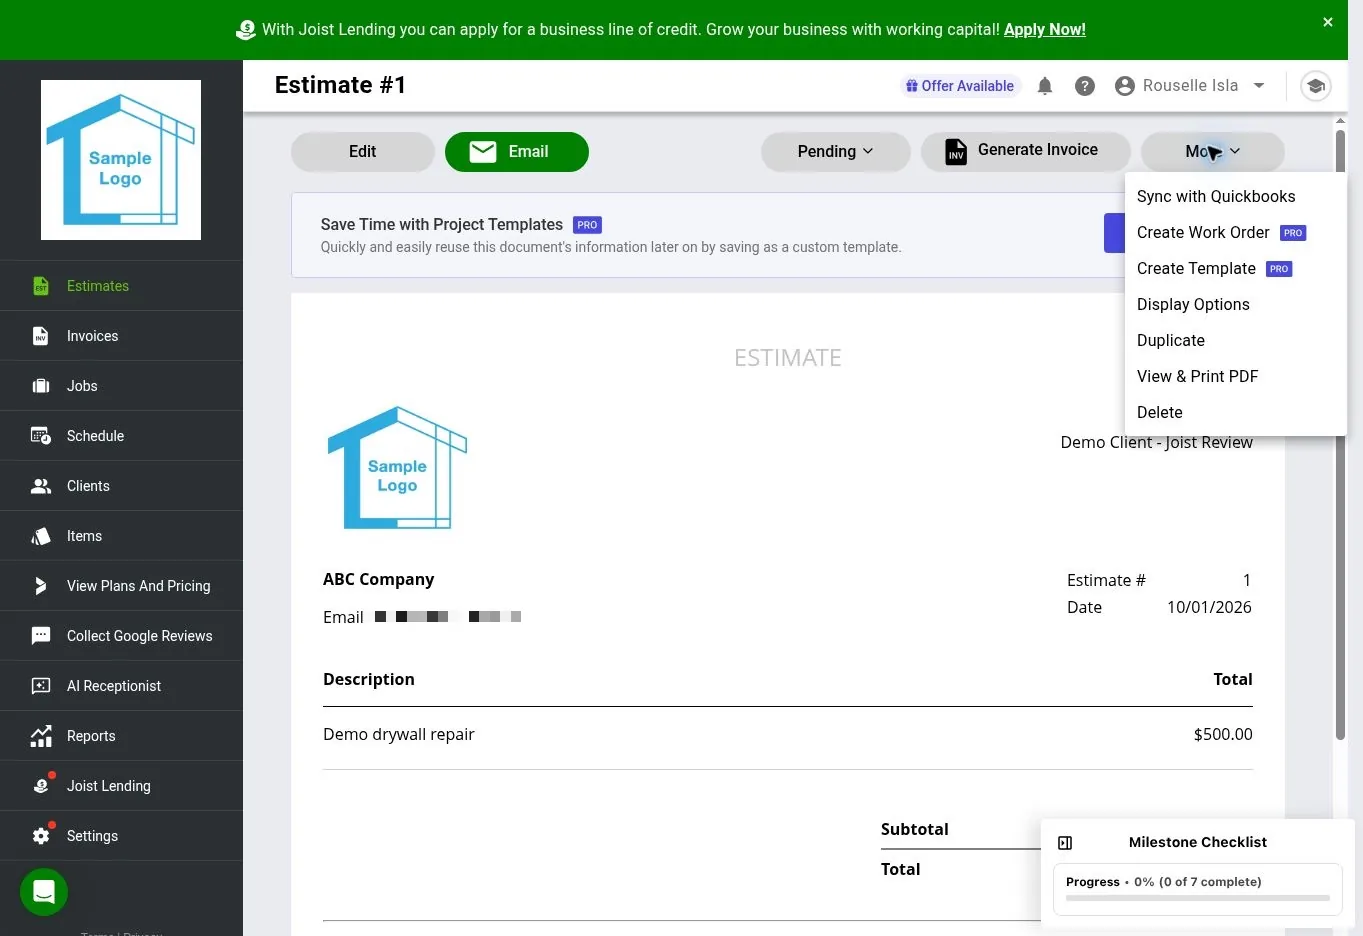This screenshot has width=1363, height=936.
Task: Click the Sample Logo in sidebar
Action: 121,160
